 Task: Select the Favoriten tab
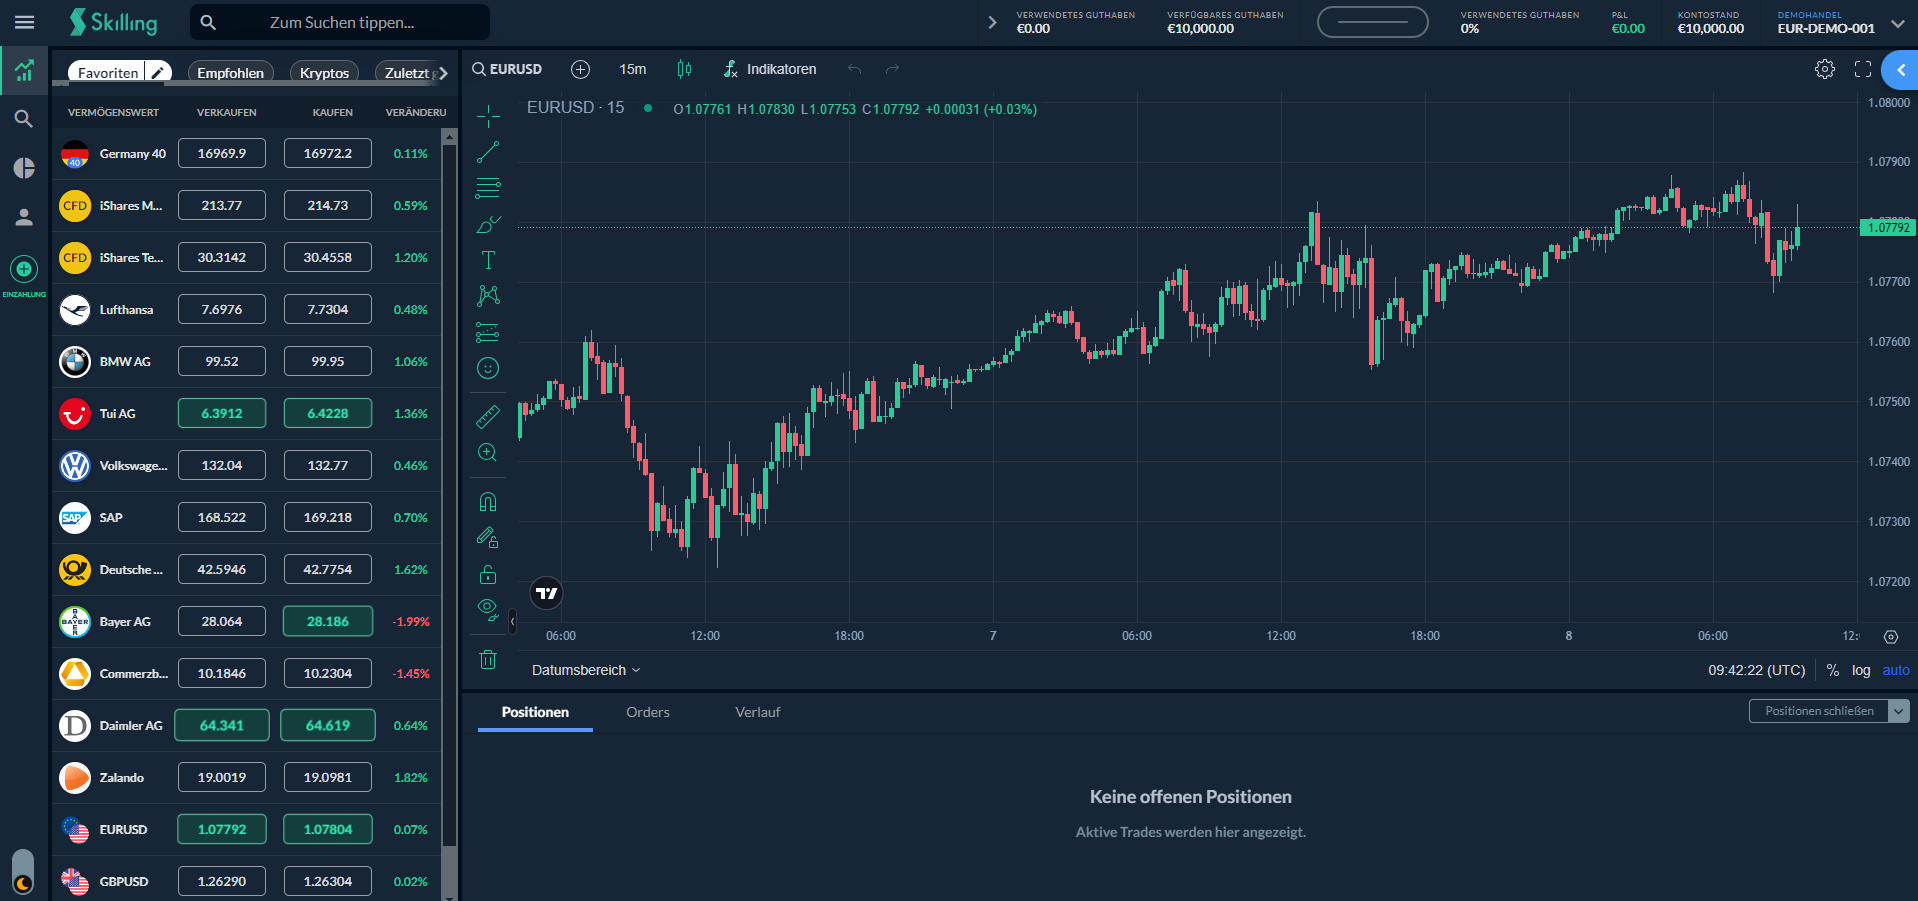108,73
